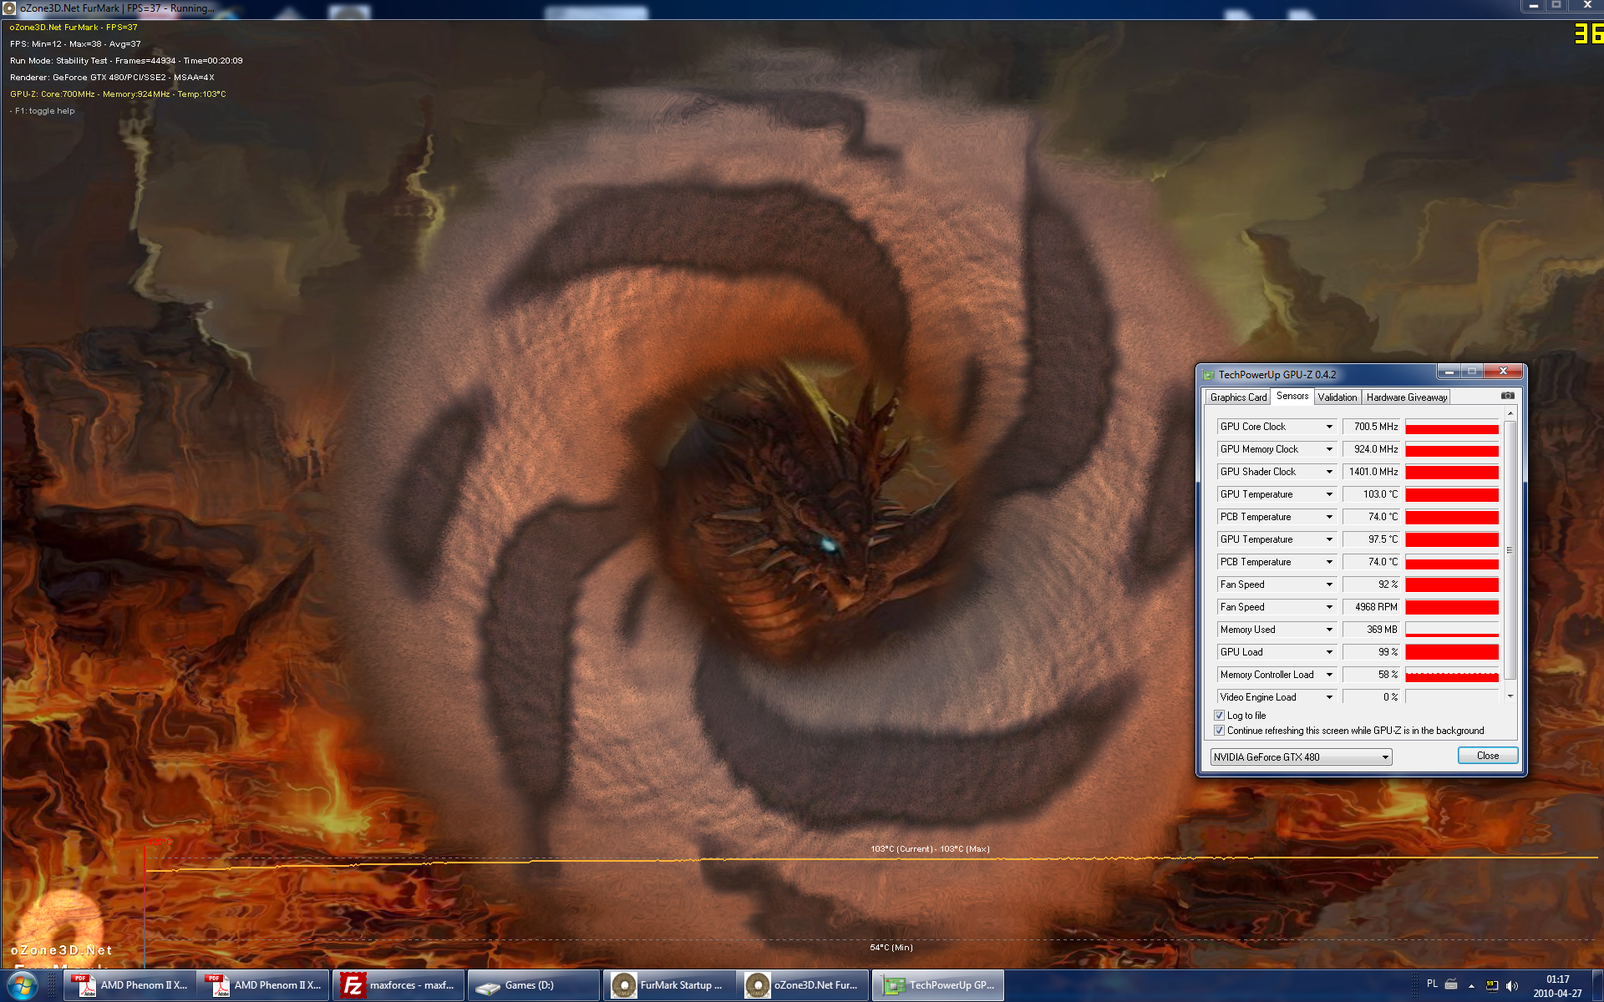Click the GPU-Z title bar app icon
Viewport: 1604px width, 1002px height.
pyautogui.click(x=1208, y=375)
